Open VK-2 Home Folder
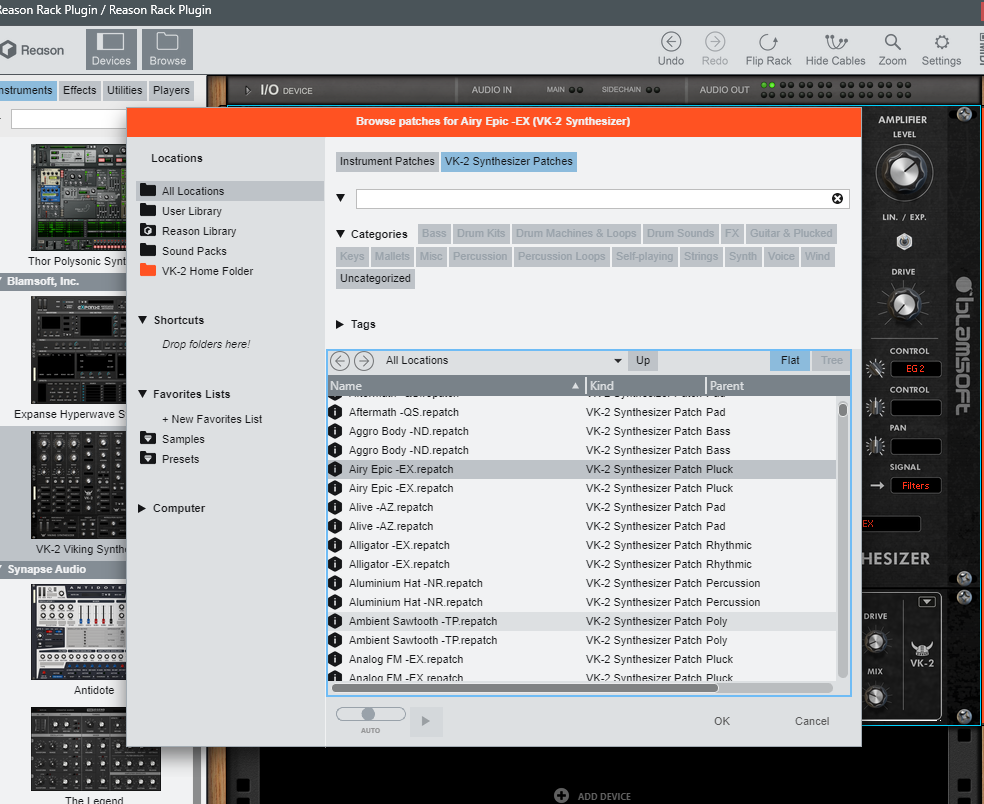The width and height of the screenshot is (984, 804). (207, 271)
